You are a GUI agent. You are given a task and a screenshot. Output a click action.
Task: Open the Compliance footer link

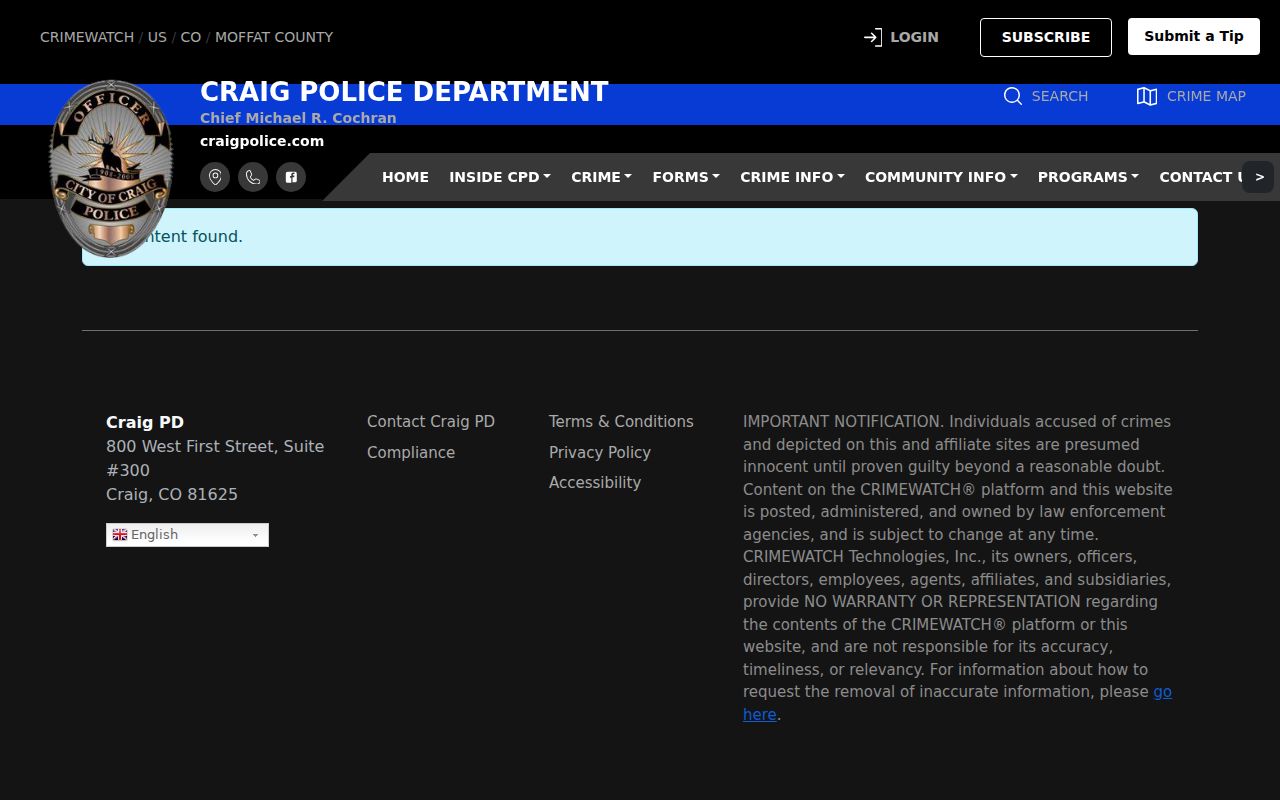411,452
